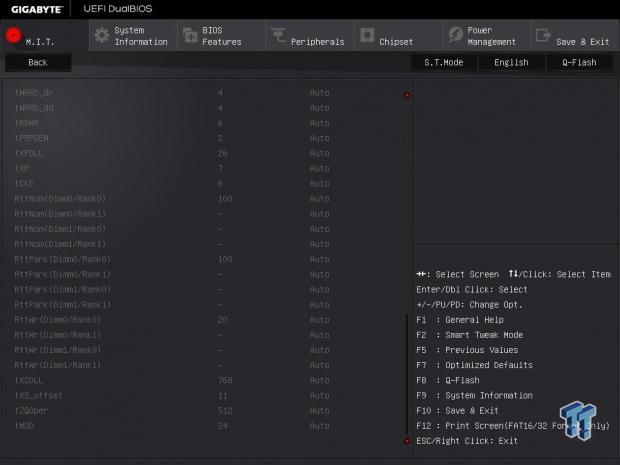Open Auto setting for RttWr(Dimm0/Rank0)
Viewport: 620px width, 465px height.
(319, 320)
